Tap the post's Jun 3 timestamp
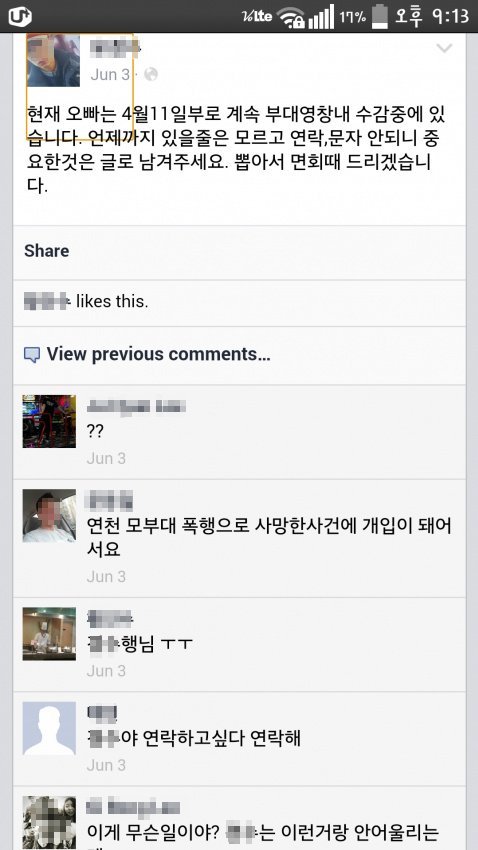The image size is (478, 850). tap(110, 74)
